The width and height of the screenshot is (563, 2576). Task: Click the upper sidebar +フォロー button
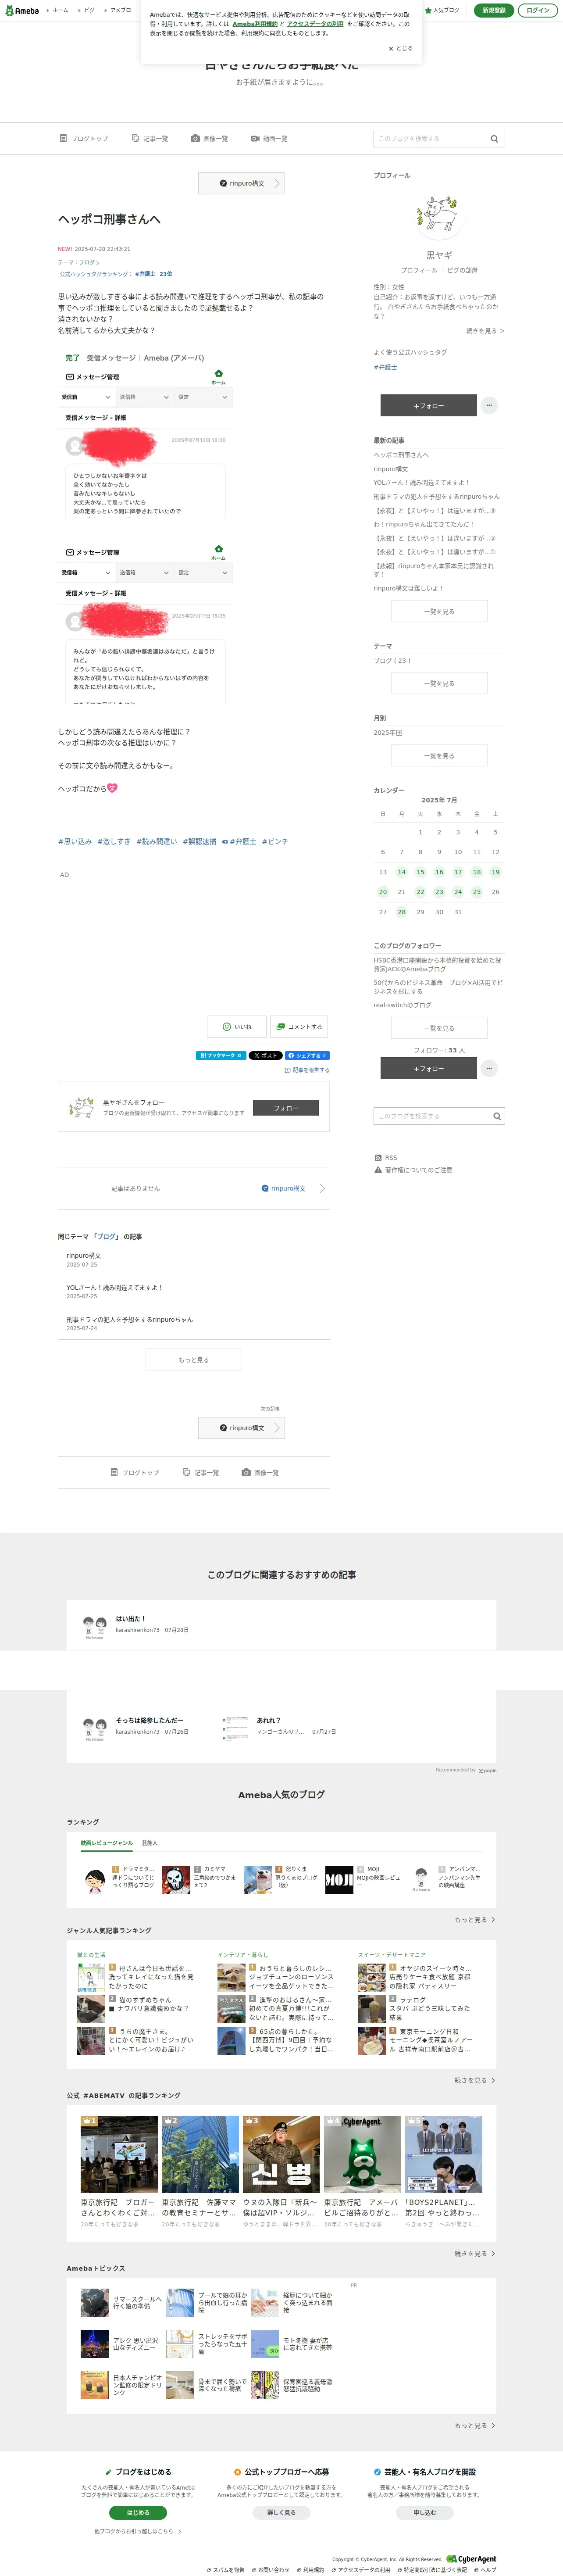point(428,405)
